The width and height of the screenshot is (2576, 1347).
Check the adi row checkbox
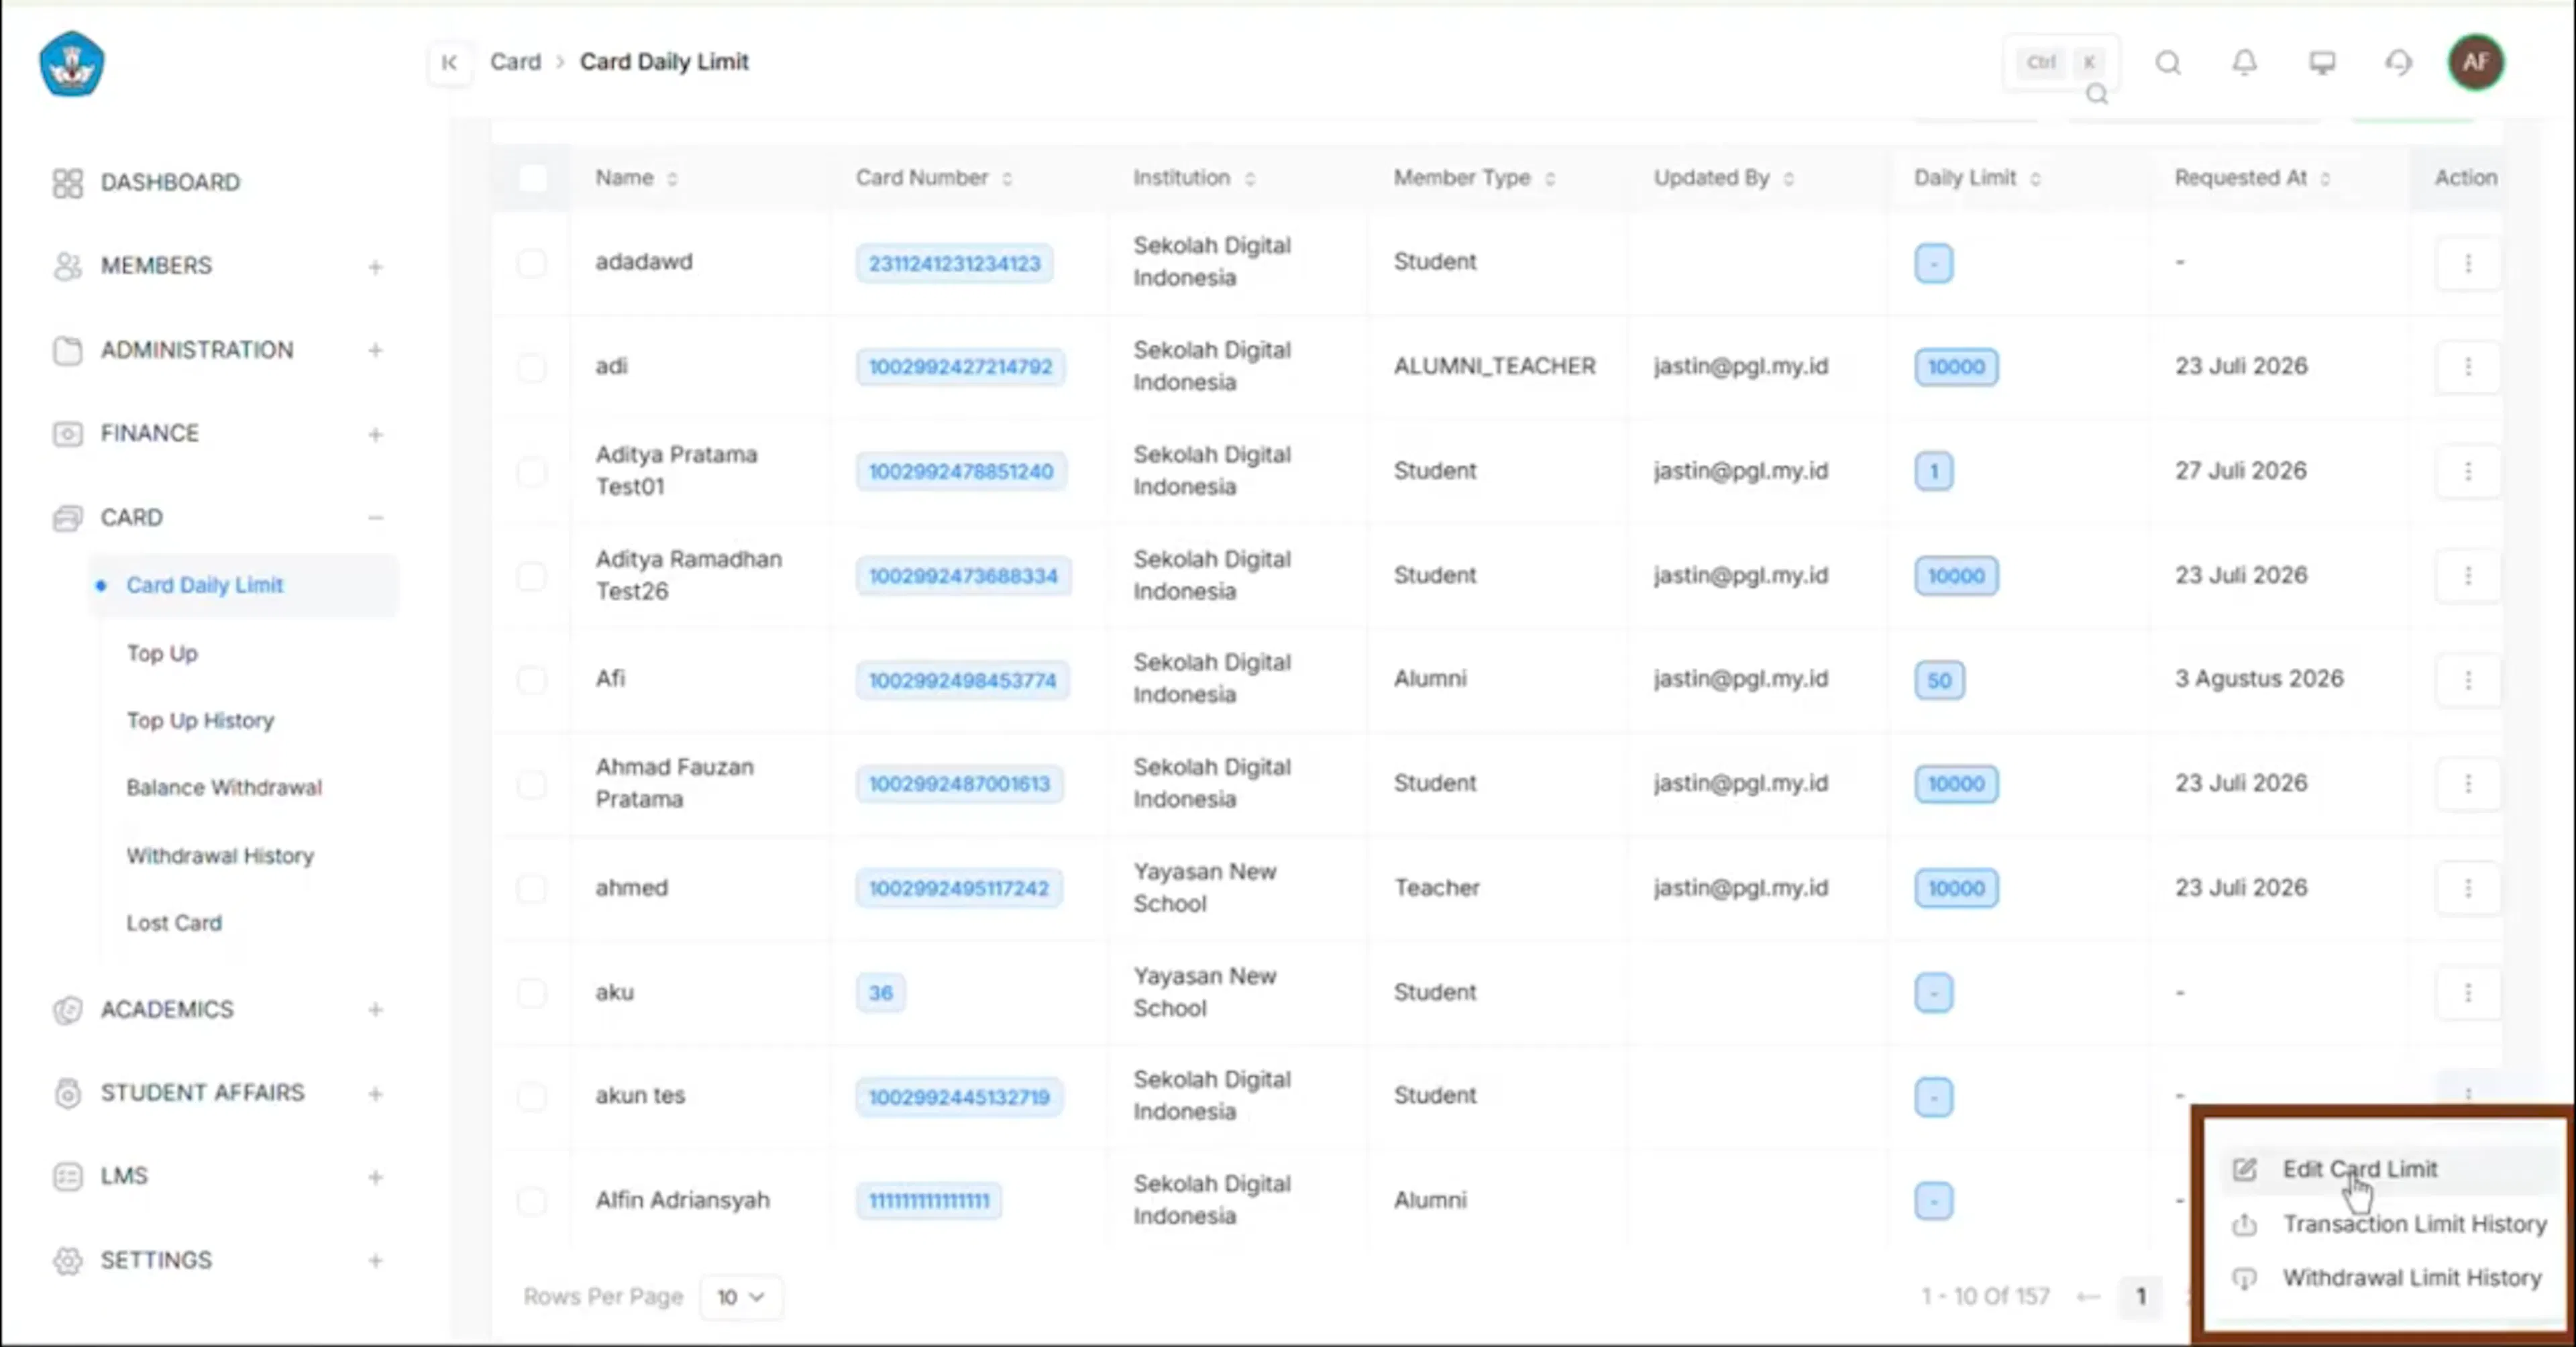pyautogui.click(x=532, y=367)
